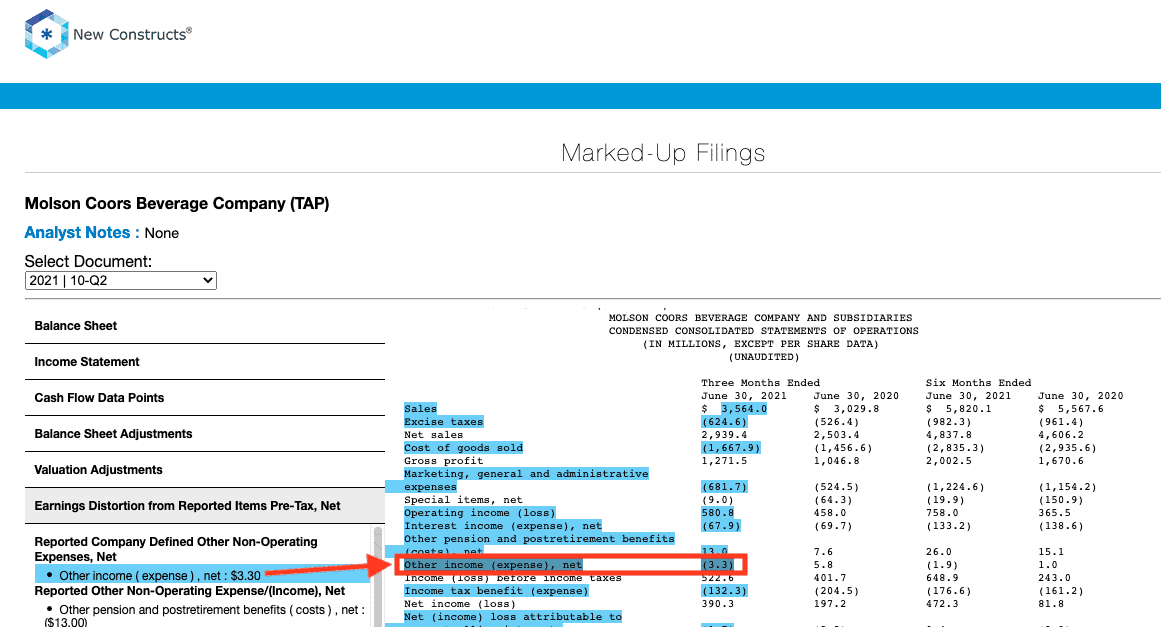Expand the Balance Sheet section
Screen dimensions: 1161x627
tap(205, 326)
